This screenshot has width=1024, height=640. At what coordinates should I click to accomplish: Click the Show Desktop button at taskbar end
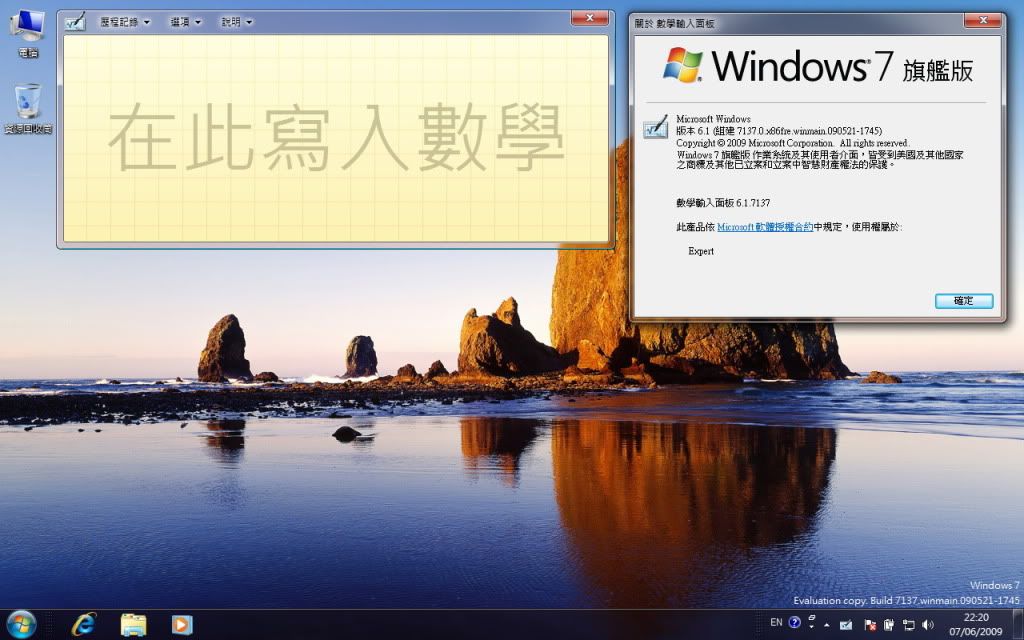tap(1018, 625)
